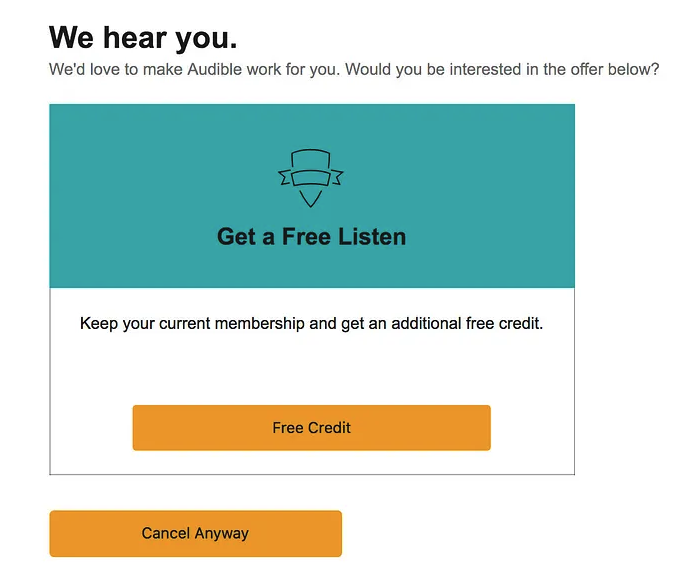694x574 pixels.
Task: Click the ribbon across the badge icon
Action: [x=311, y=178]
